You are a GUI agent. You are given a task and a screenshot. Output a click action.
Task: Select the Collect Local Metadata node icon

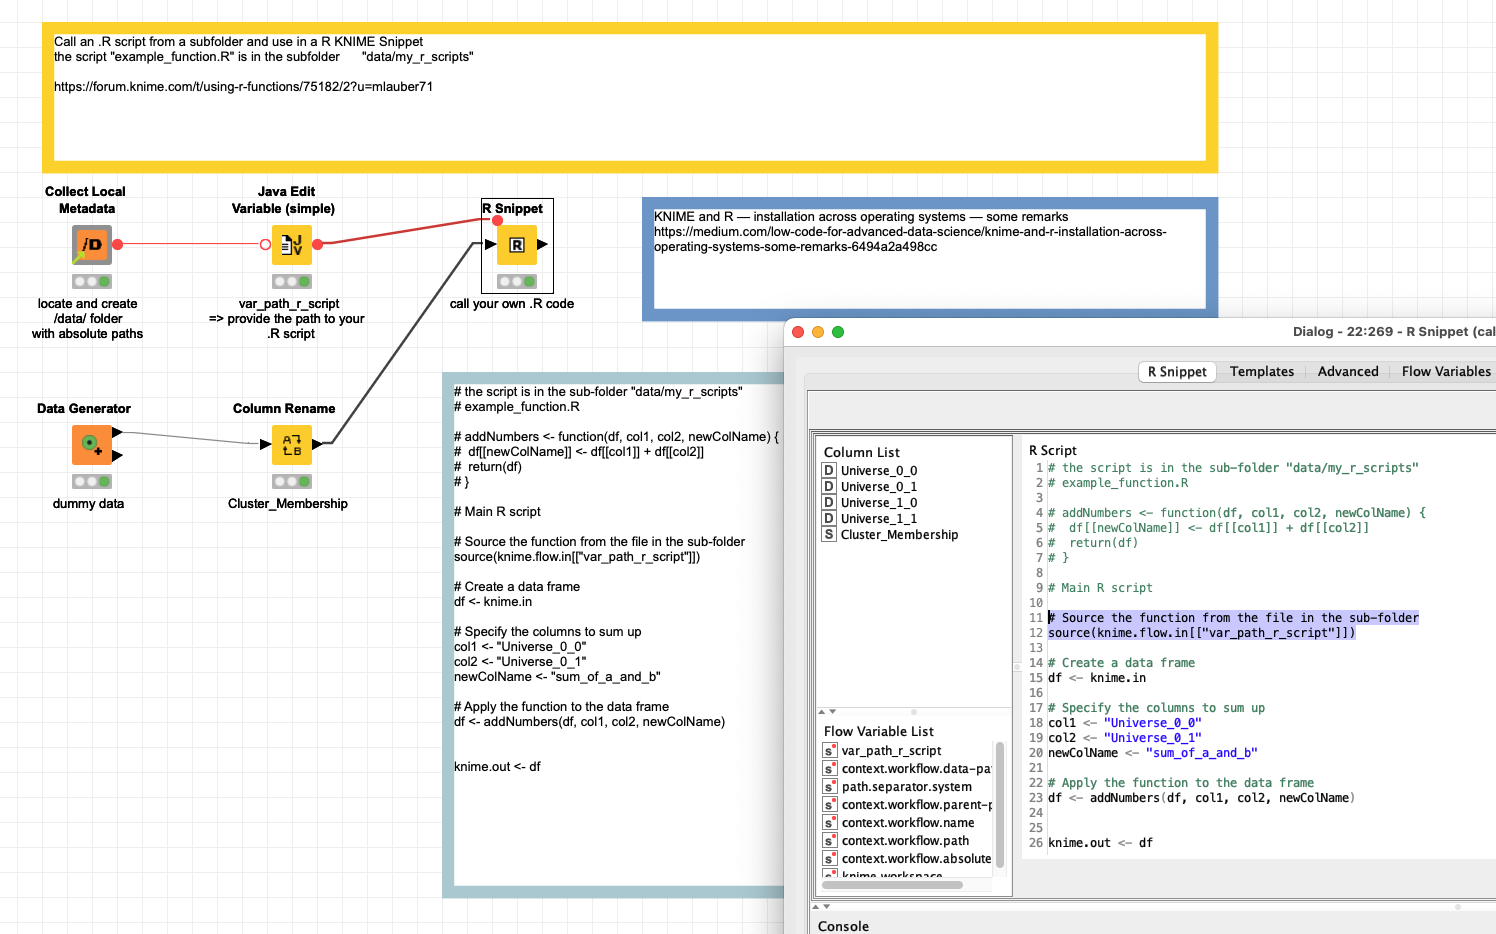(91, 245)
